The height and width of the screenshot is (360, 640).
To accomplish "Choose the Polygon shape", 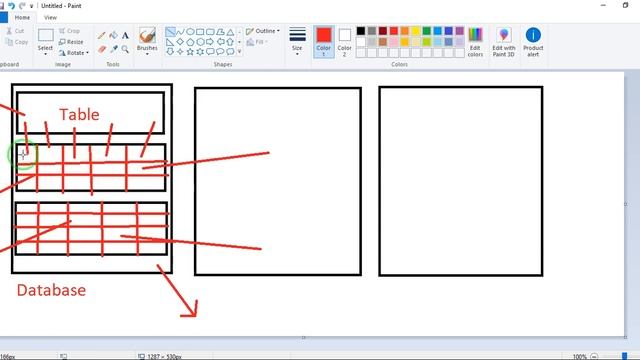I will tap(220, 31).
